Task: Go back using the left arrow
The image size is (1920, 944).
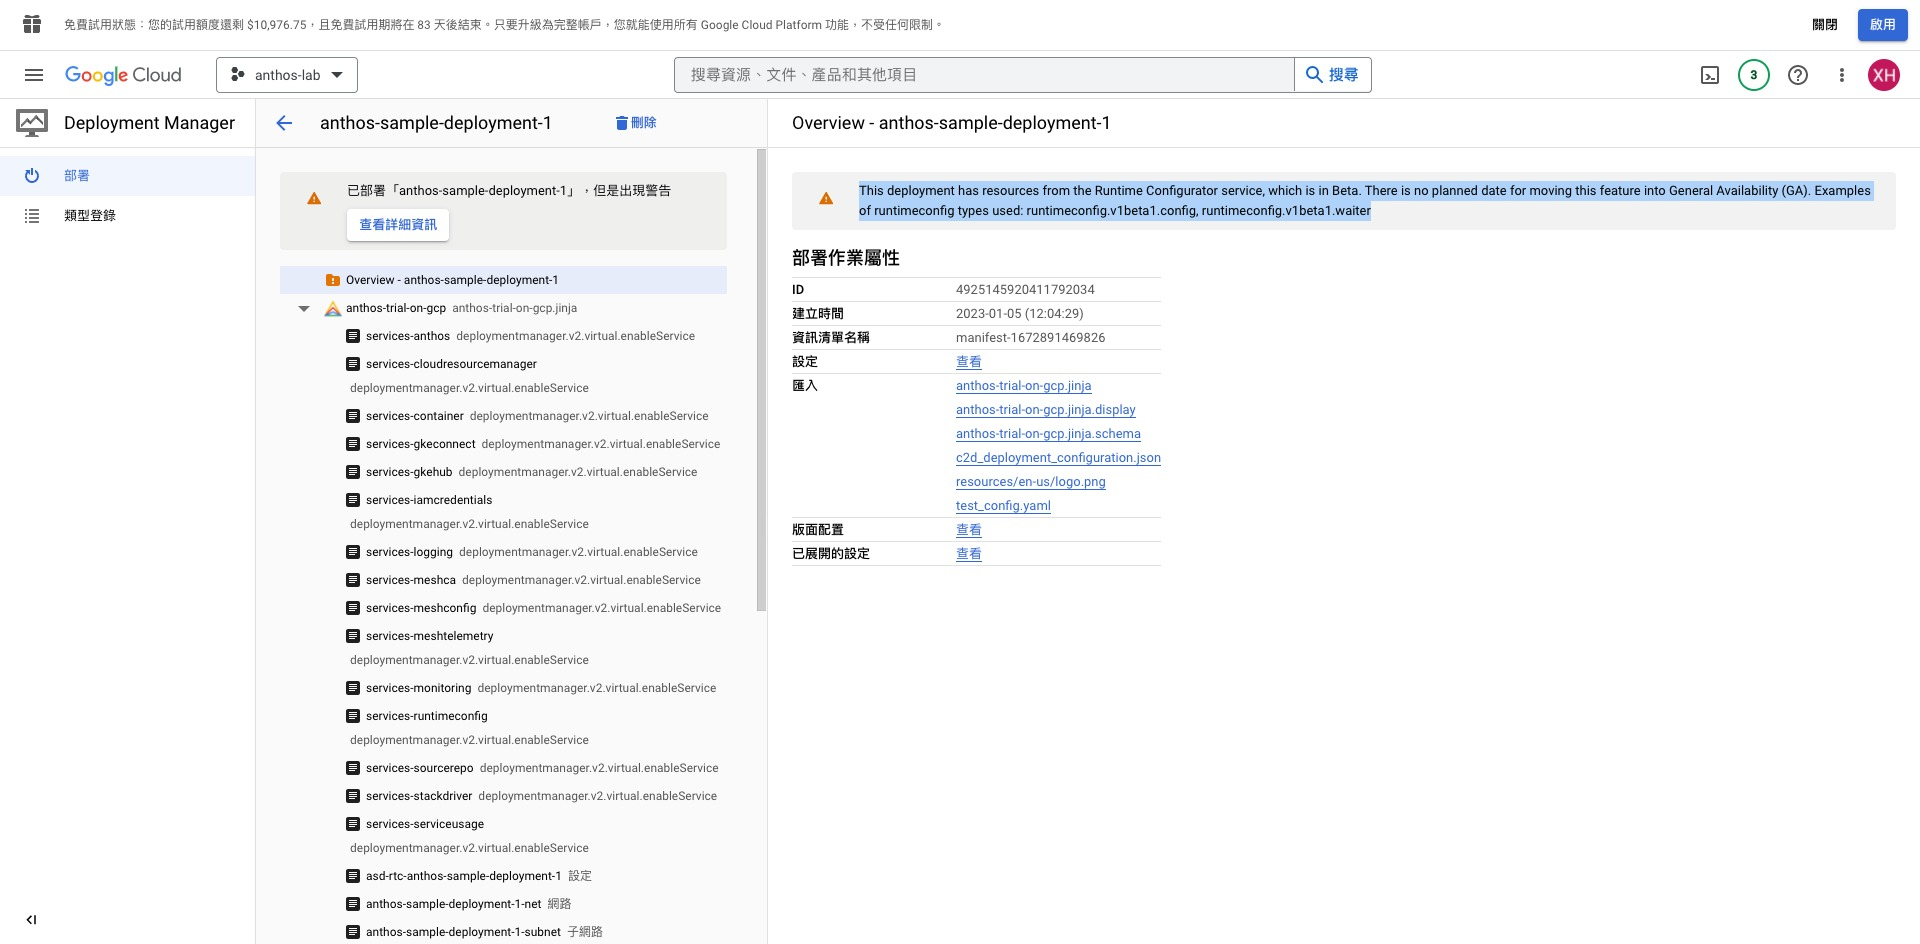Action: (x=284, y=123)
